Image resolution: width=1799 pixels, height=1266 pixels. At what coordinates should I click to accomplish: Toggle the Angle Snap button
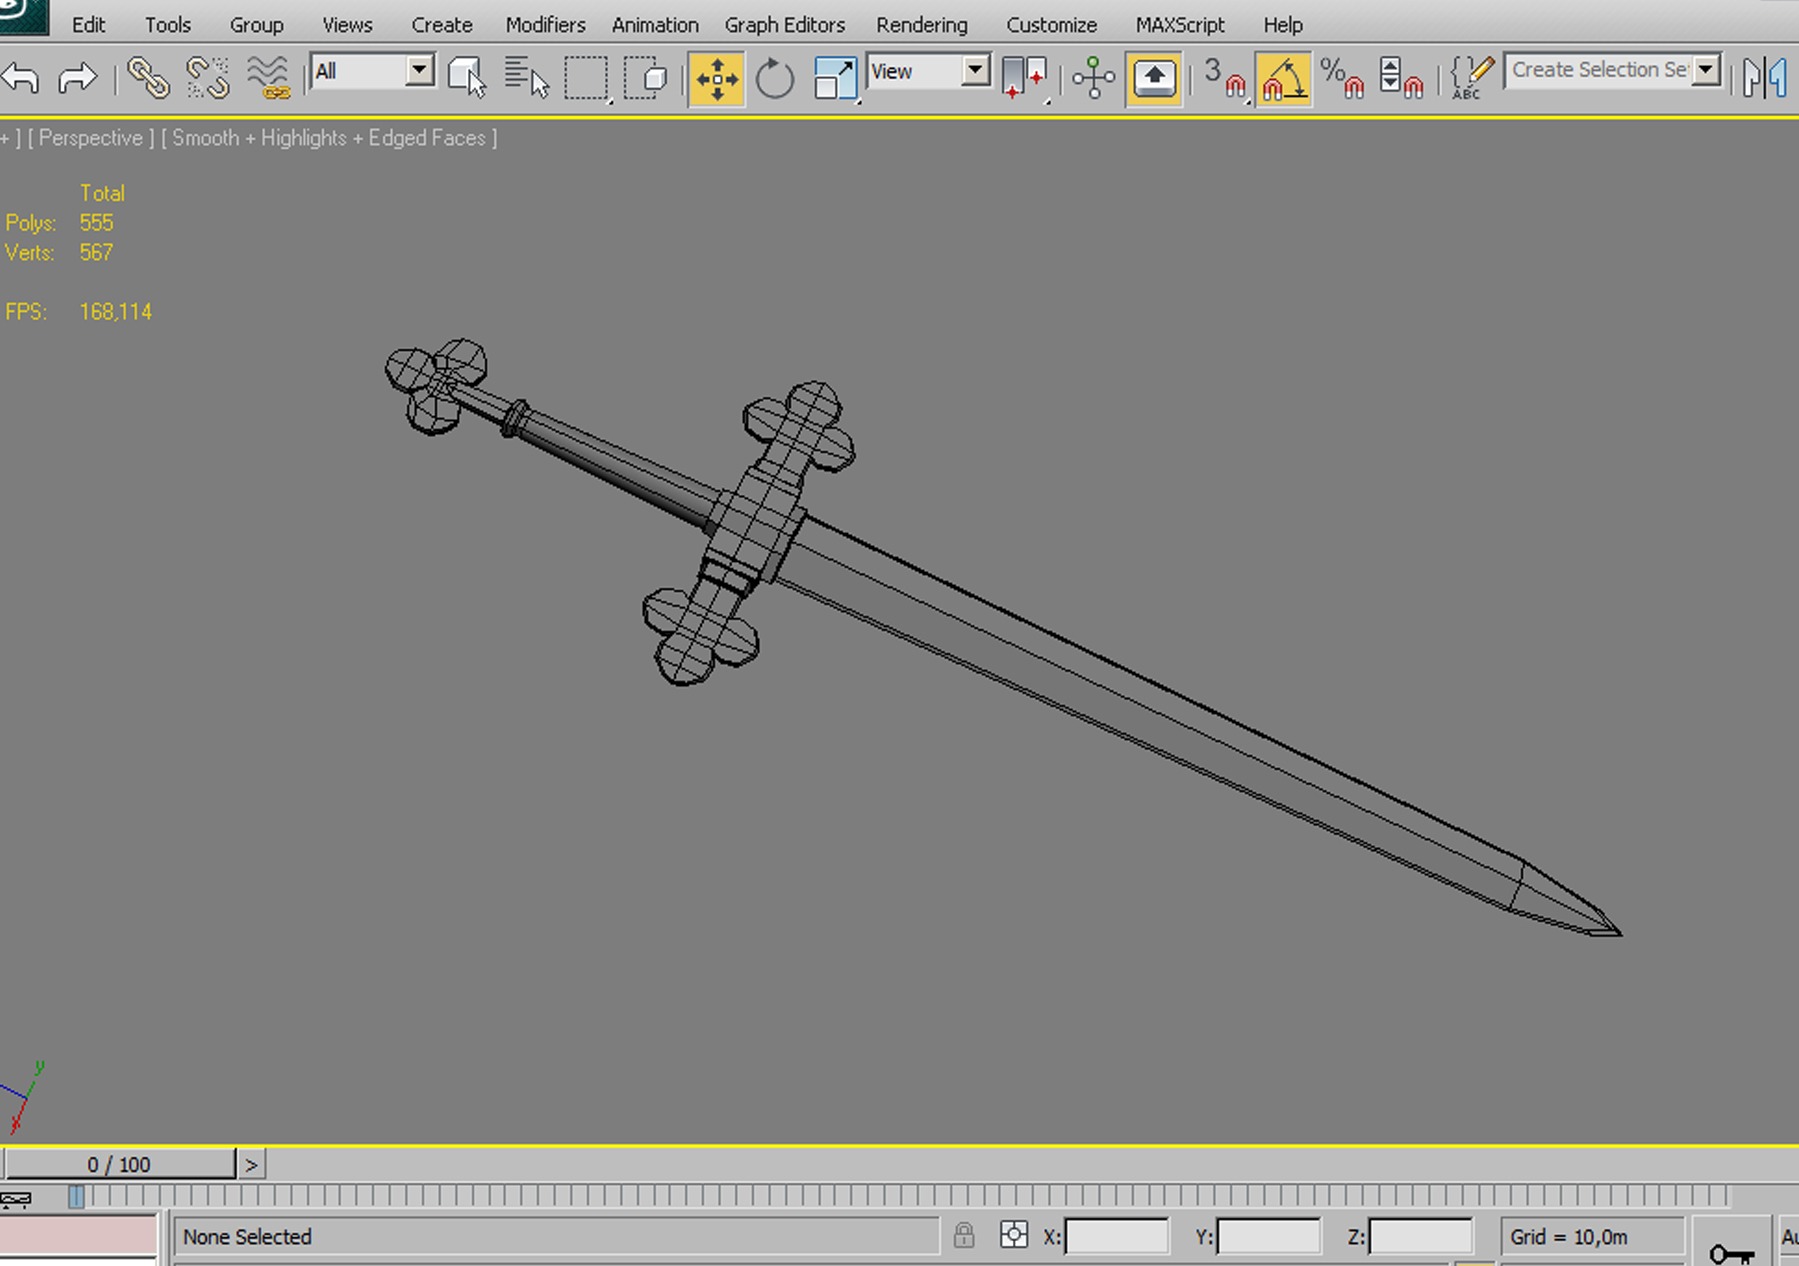coord(1283,78)
